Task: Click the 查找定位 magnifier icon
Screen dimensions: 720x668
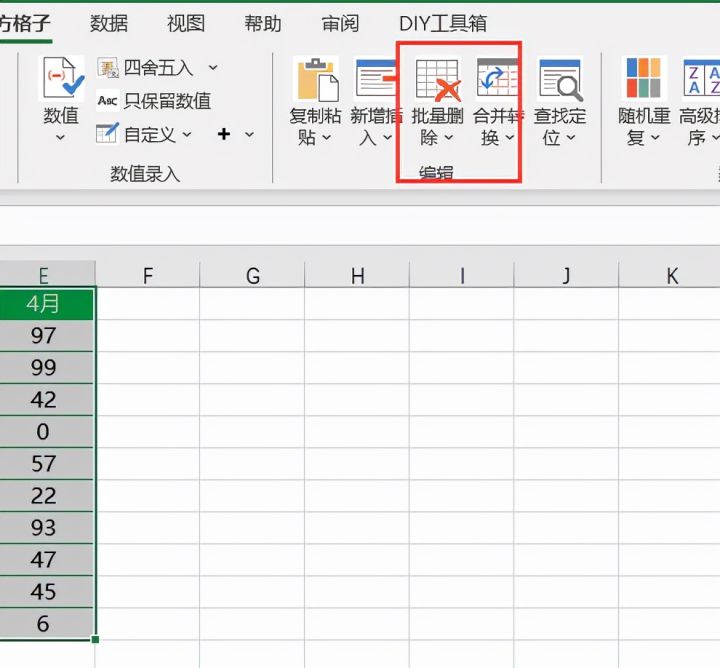Action: (560, 79)
